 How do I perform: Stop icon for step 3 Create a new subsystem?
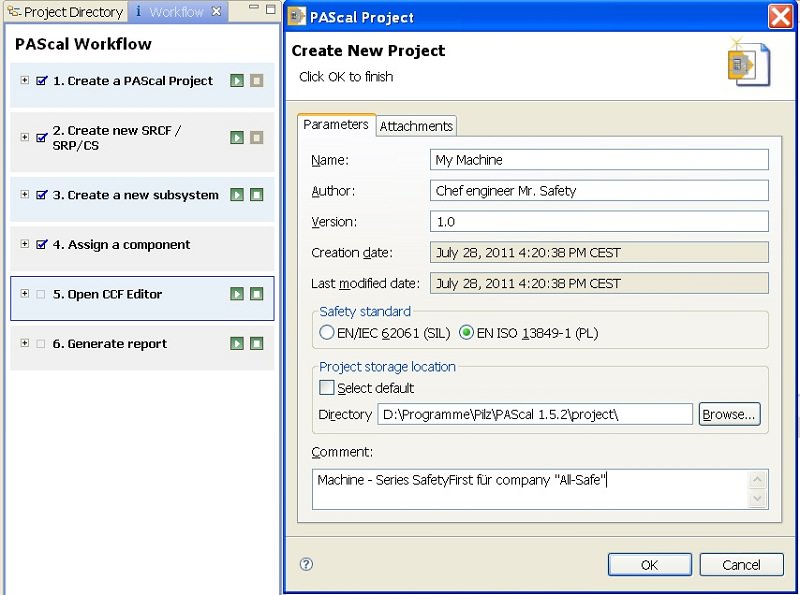[257, 194]
